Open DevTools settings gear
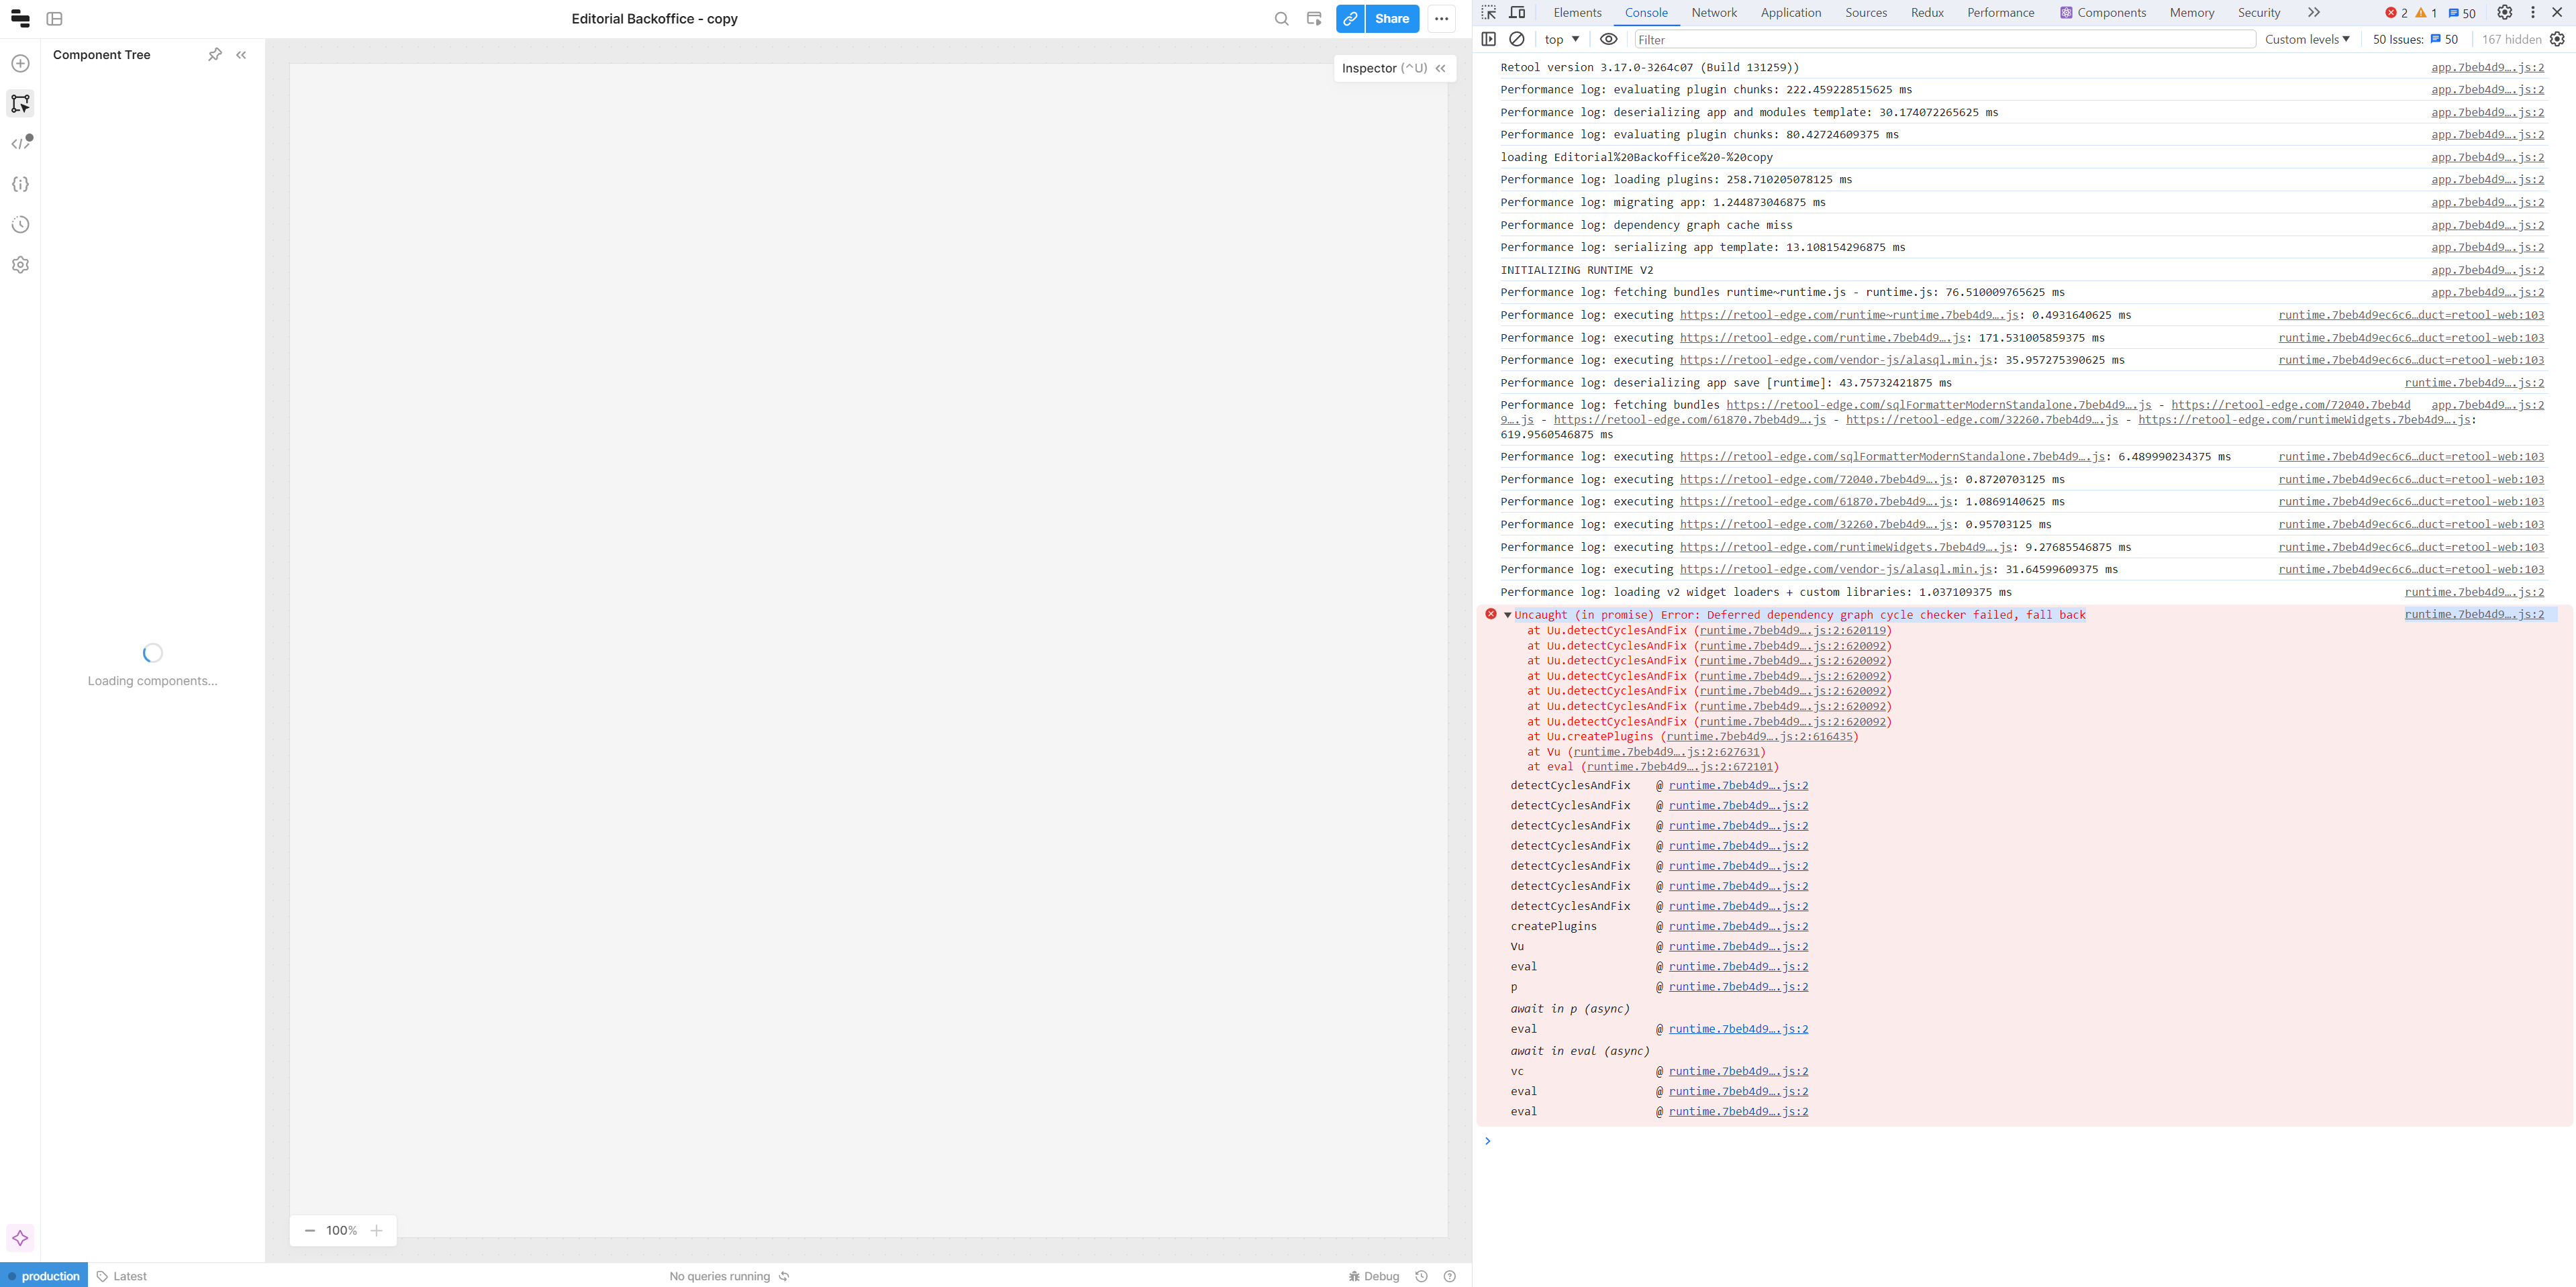The image size is (2576, 1287). pyautogui.click(x=2504, y=12)
